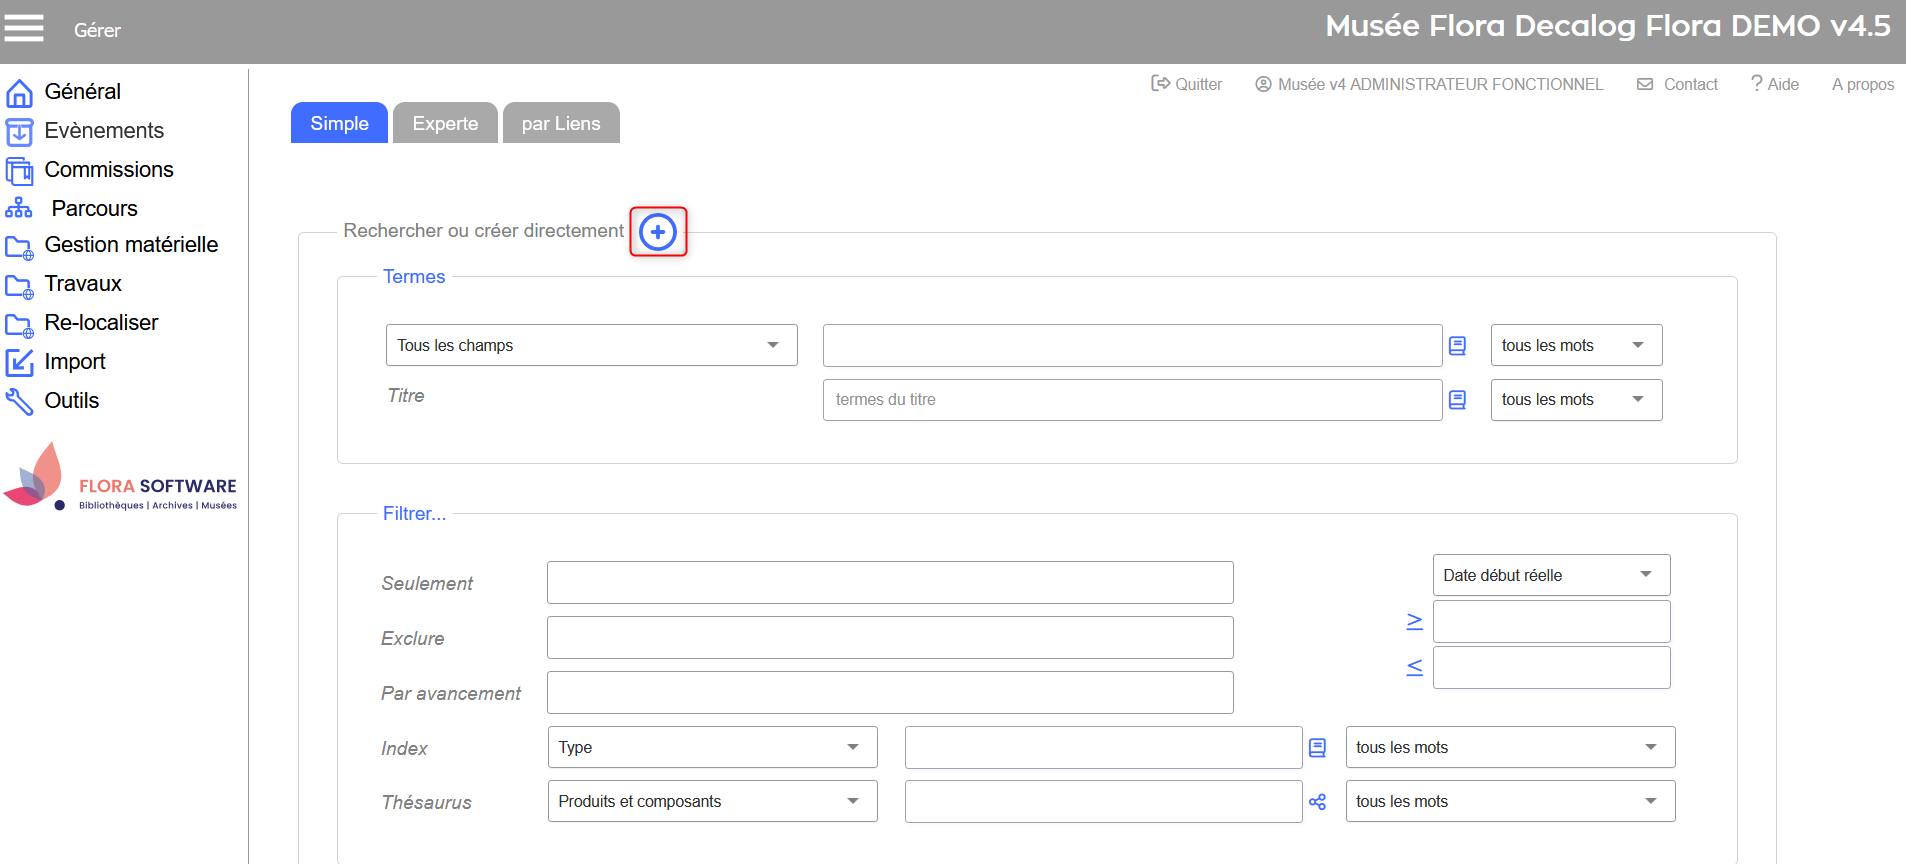Click the greater-than-or-equal date operator
Image resolution: width=1906 pixels, height=864 pixels.
pyautogui.click(x=1414, y=622)
